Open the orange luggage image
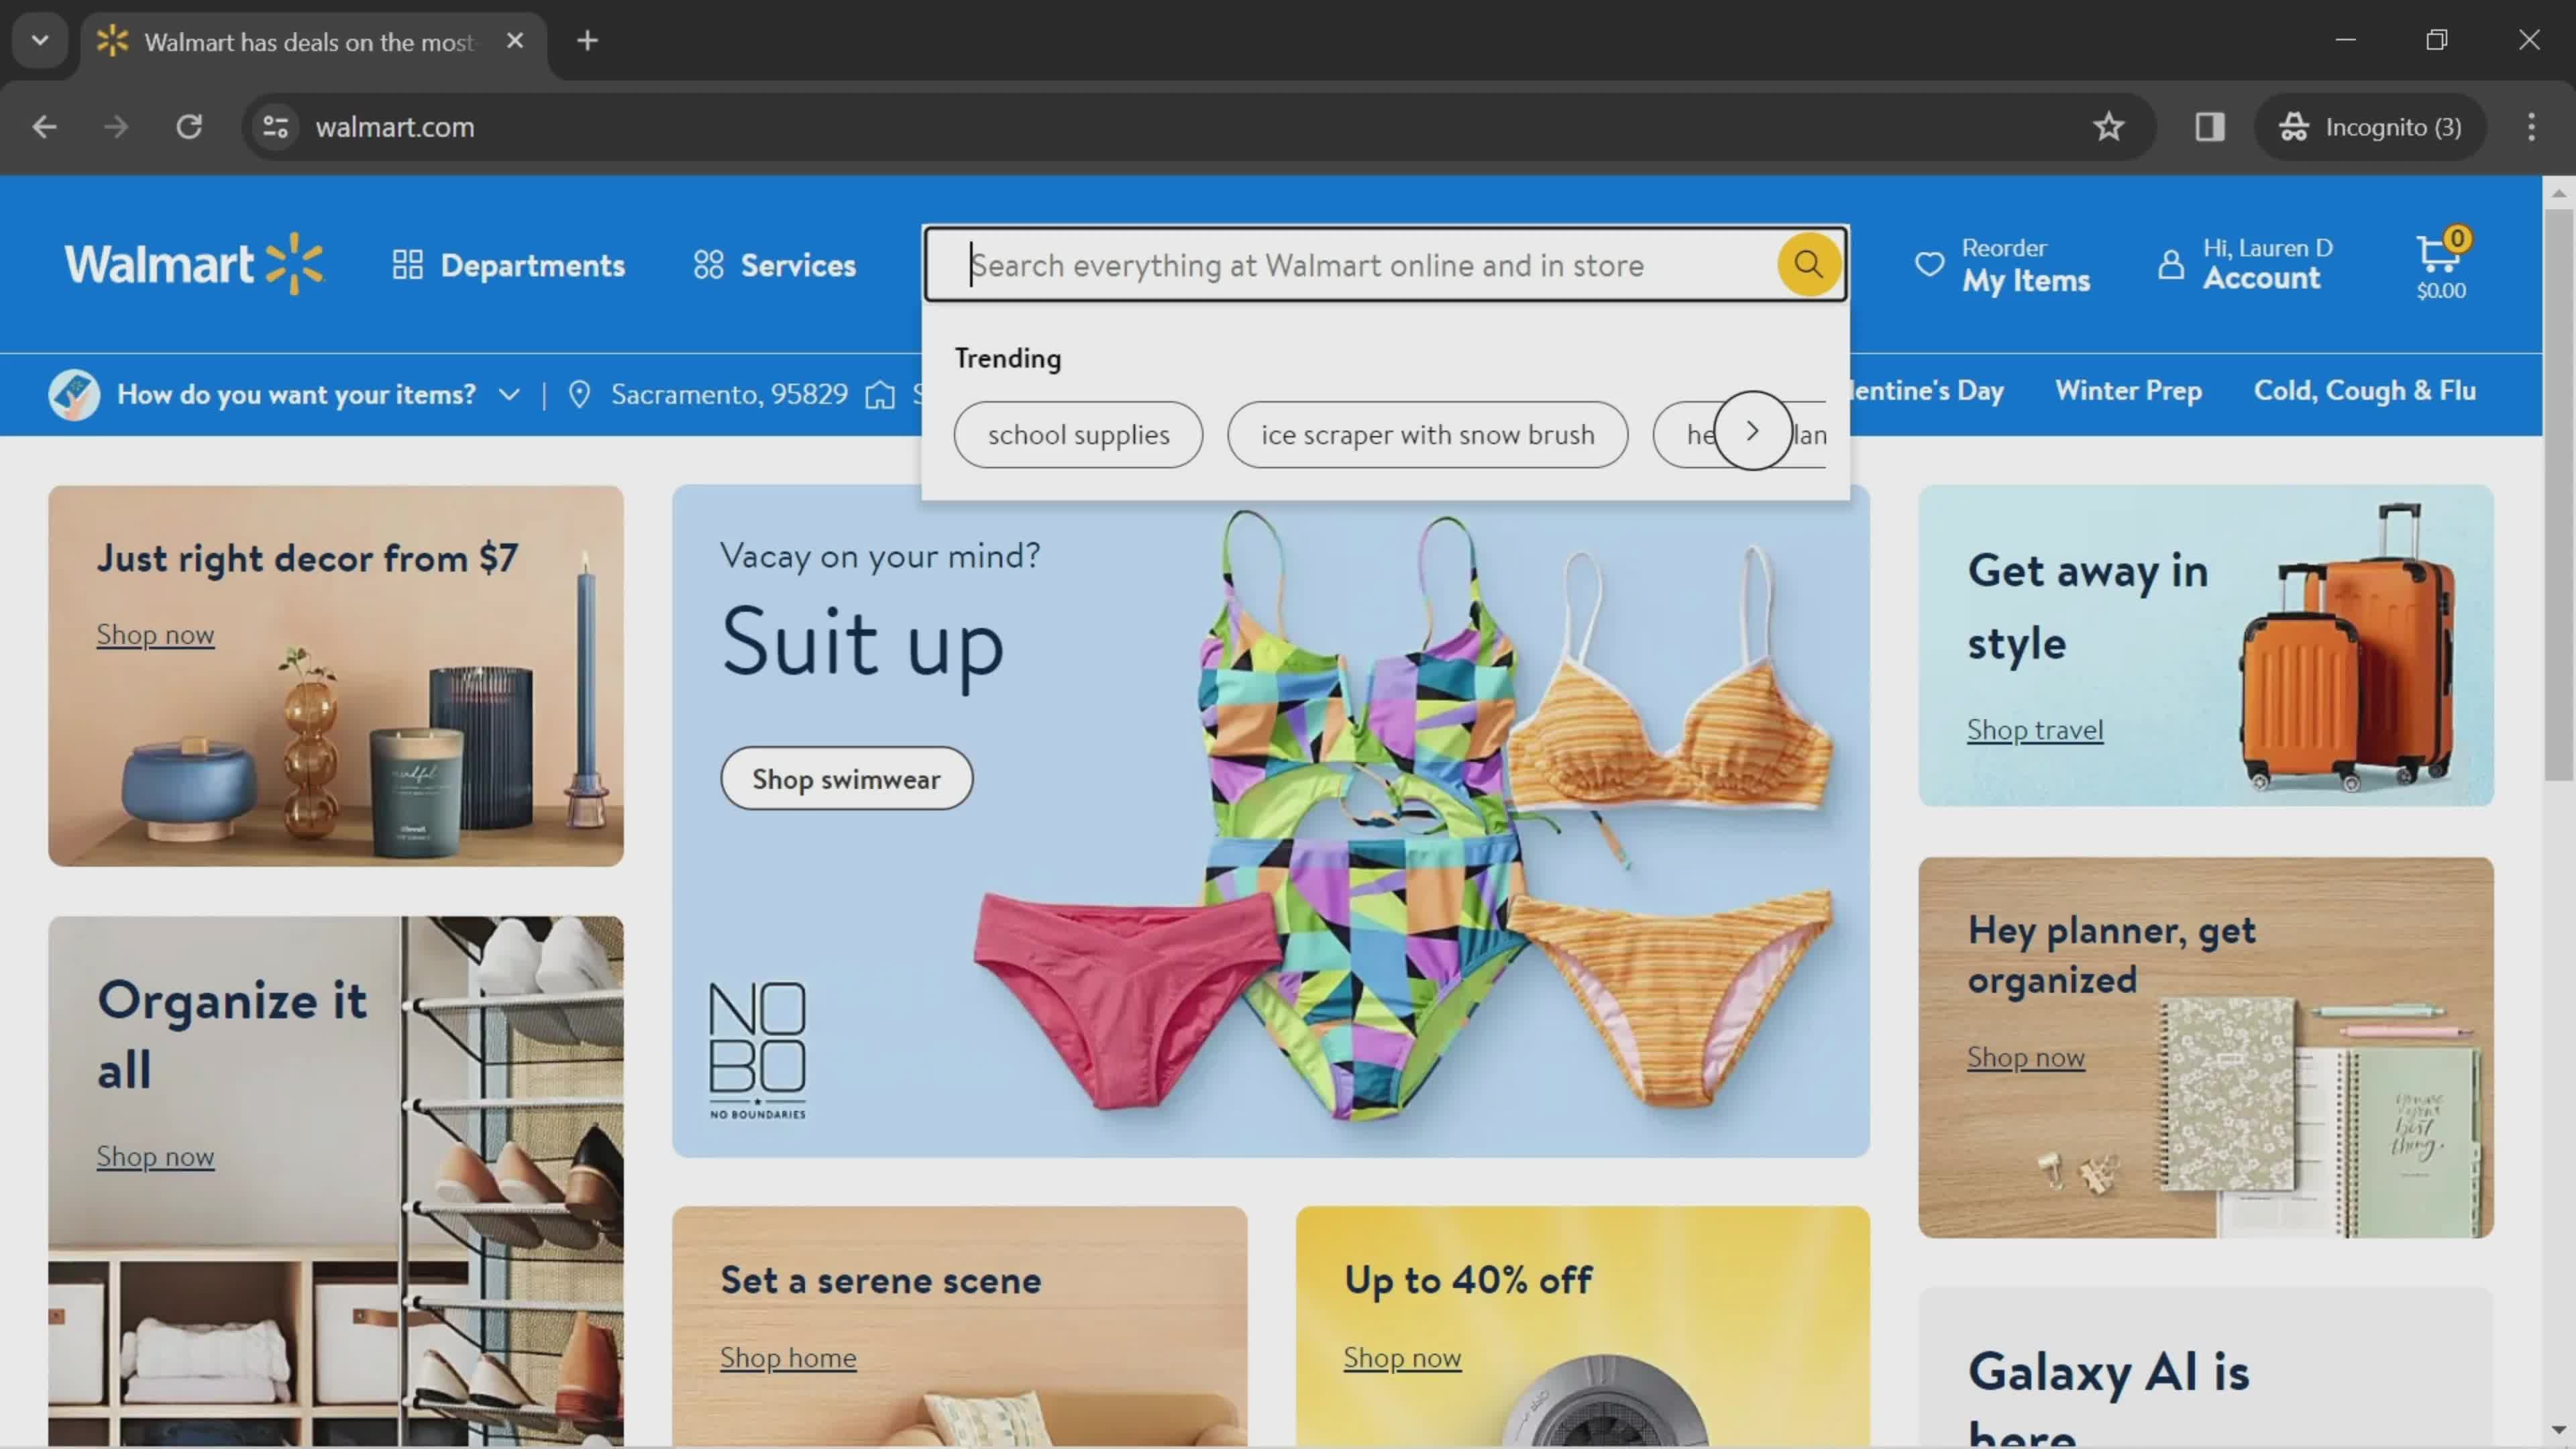 pos(2347,647)
